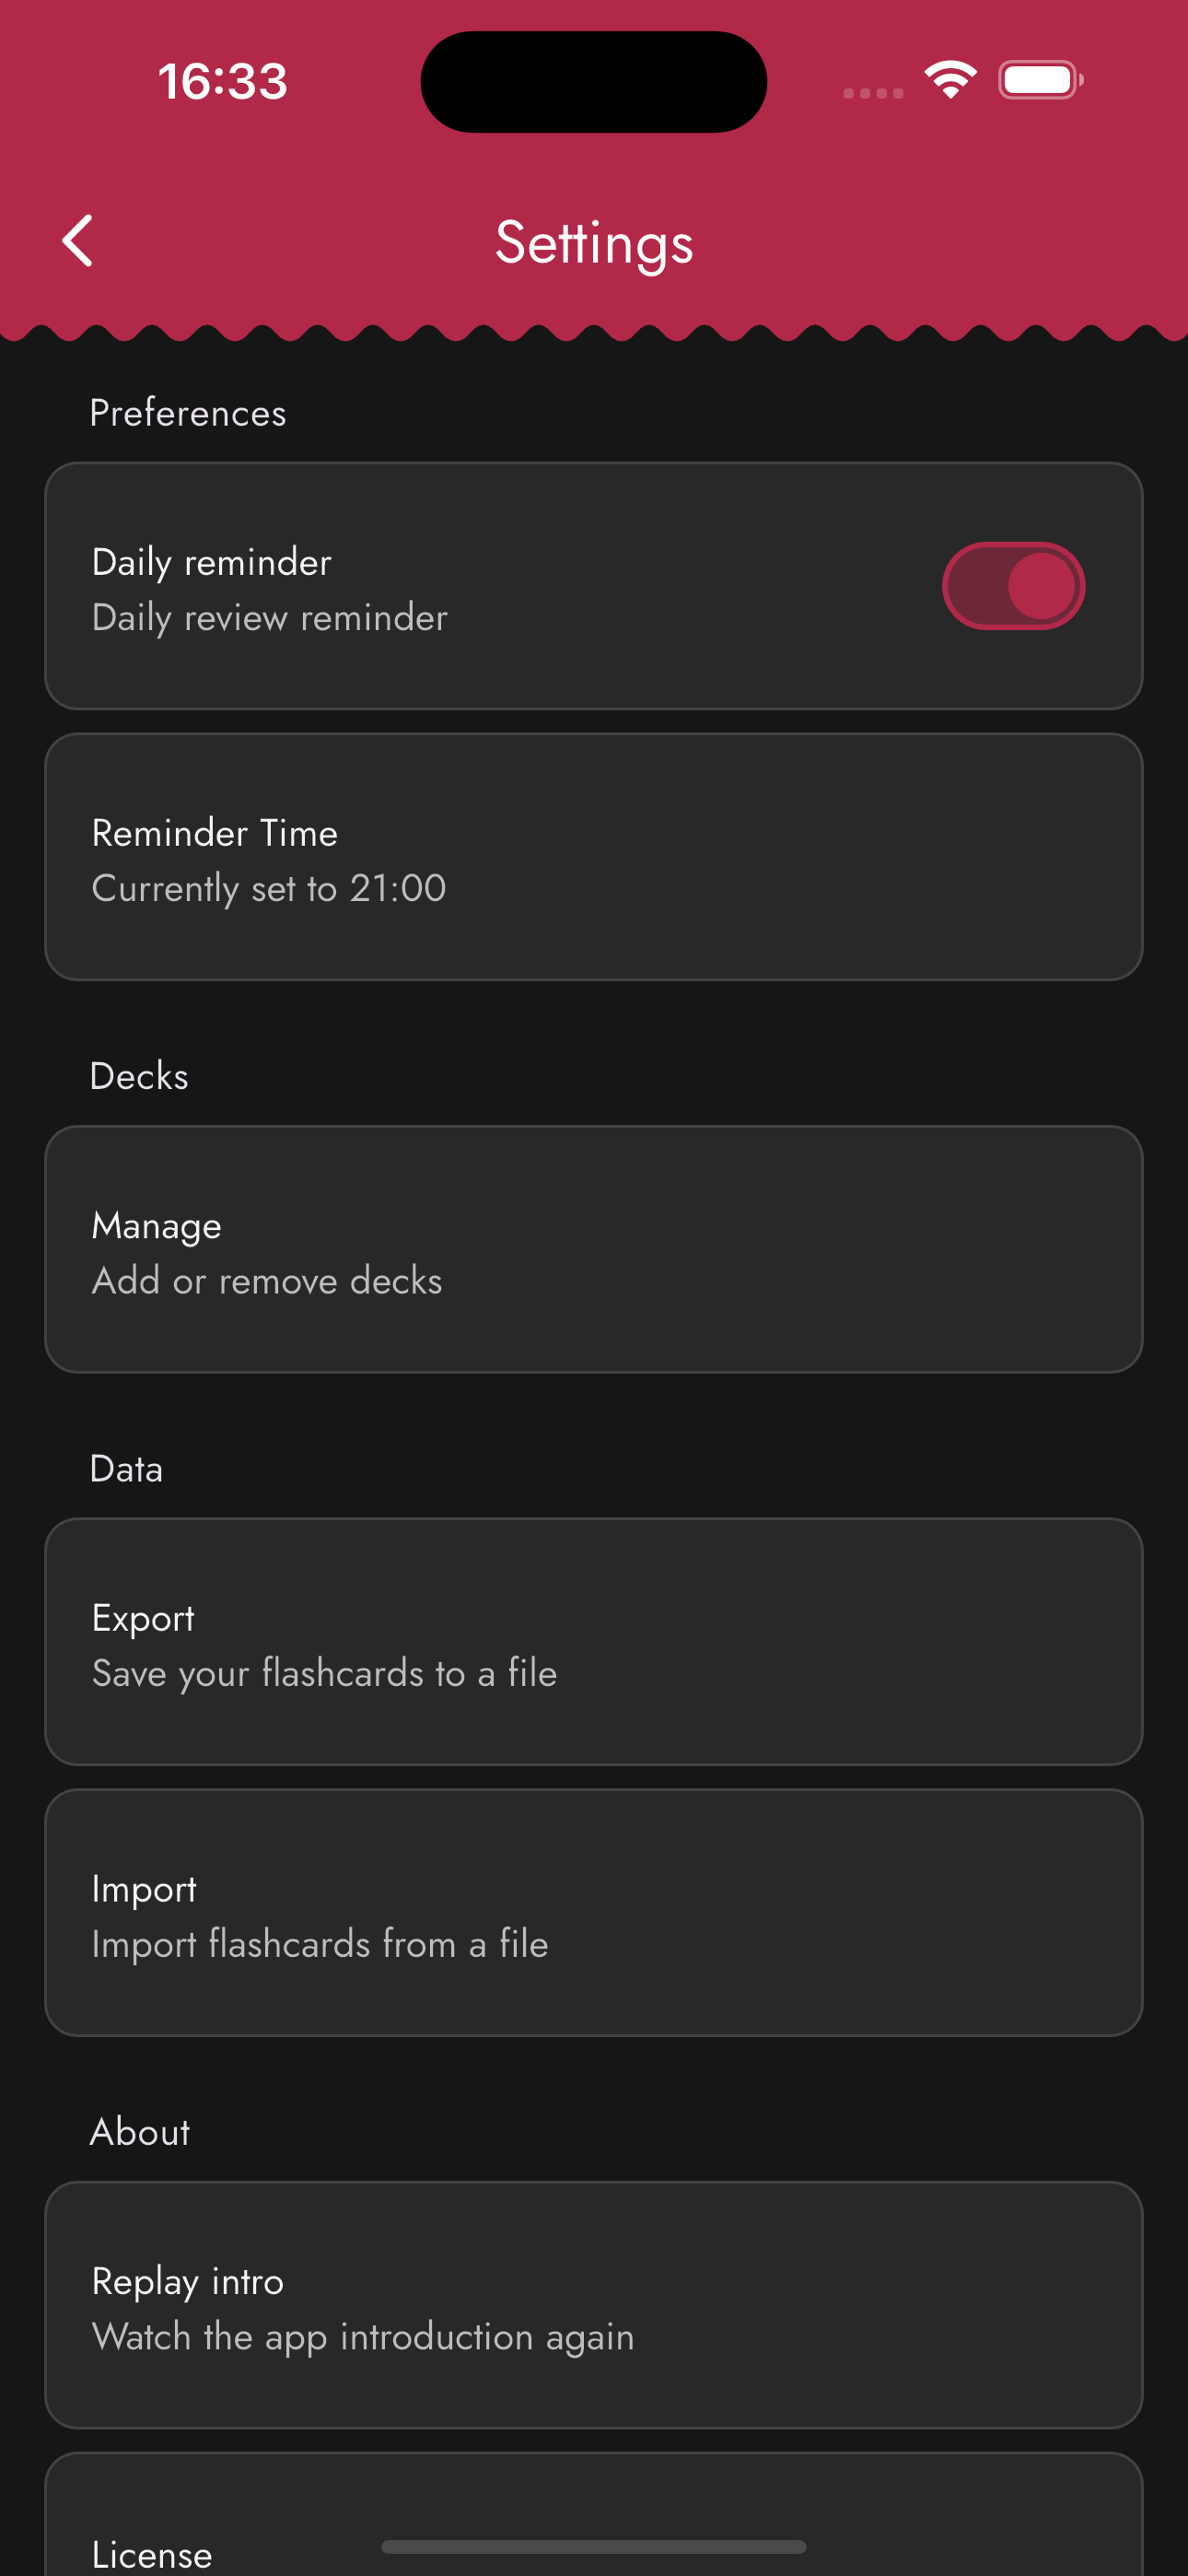Select Replay intro entry

[x=594, y=2305]
